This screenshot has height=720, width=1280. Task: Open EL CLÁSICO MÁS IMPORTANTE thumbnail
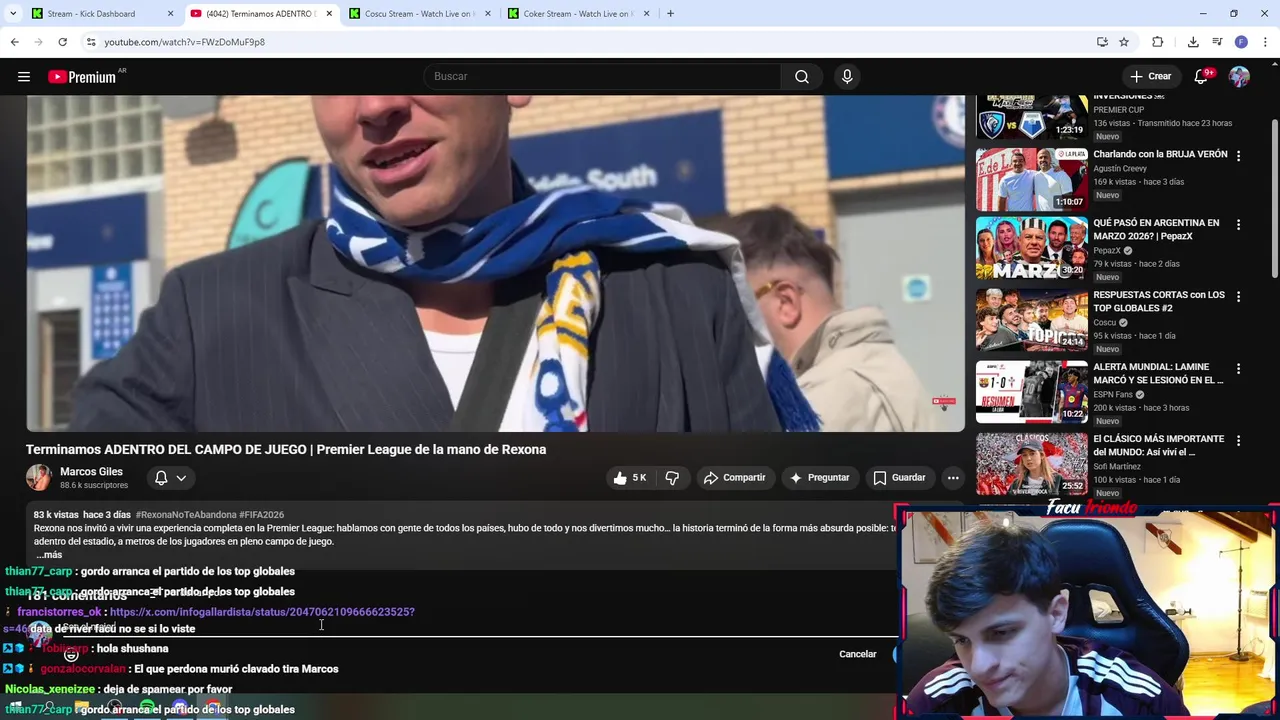tap(1031, 465)
